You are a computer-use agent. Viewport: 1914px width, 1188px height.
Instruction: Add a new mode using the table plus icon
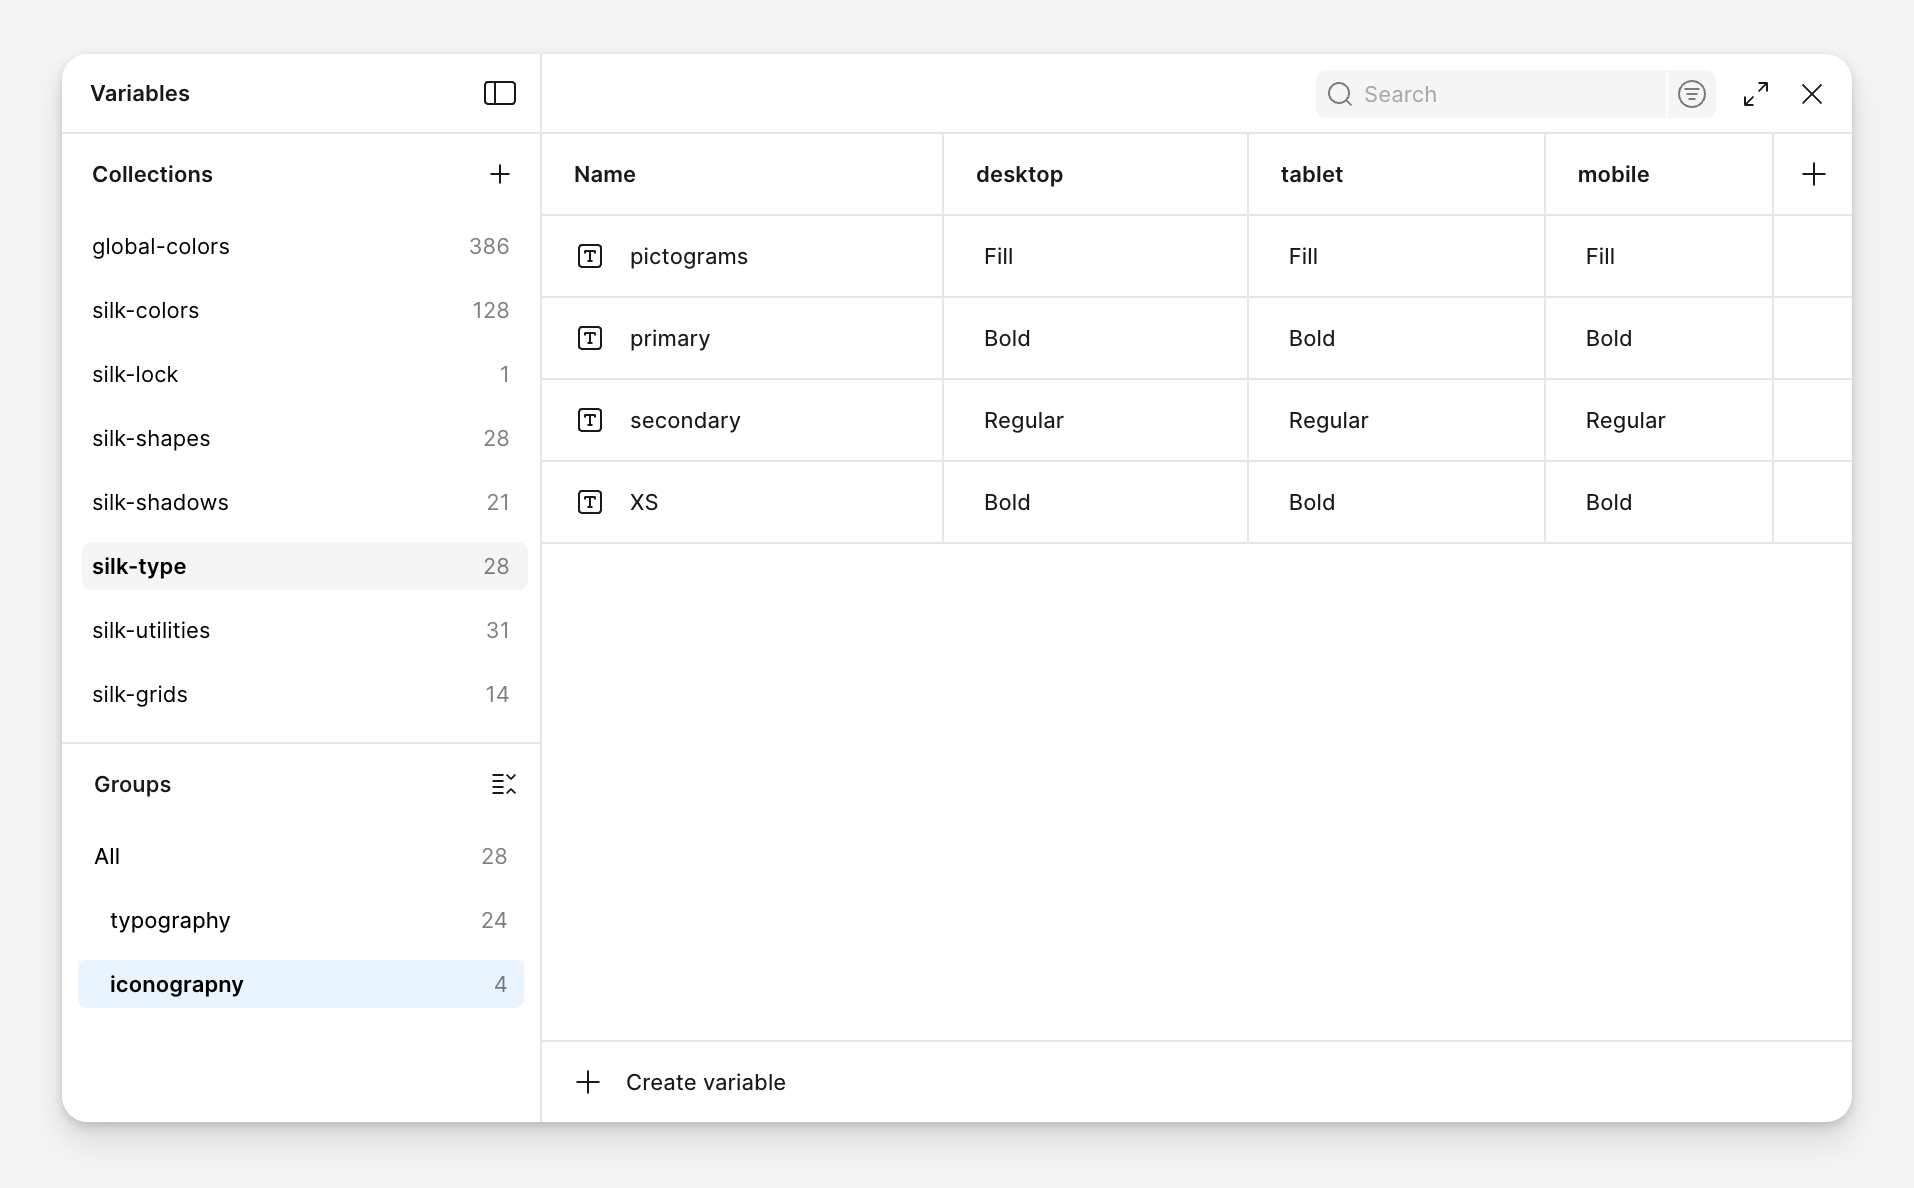[x=1814, y=174]
